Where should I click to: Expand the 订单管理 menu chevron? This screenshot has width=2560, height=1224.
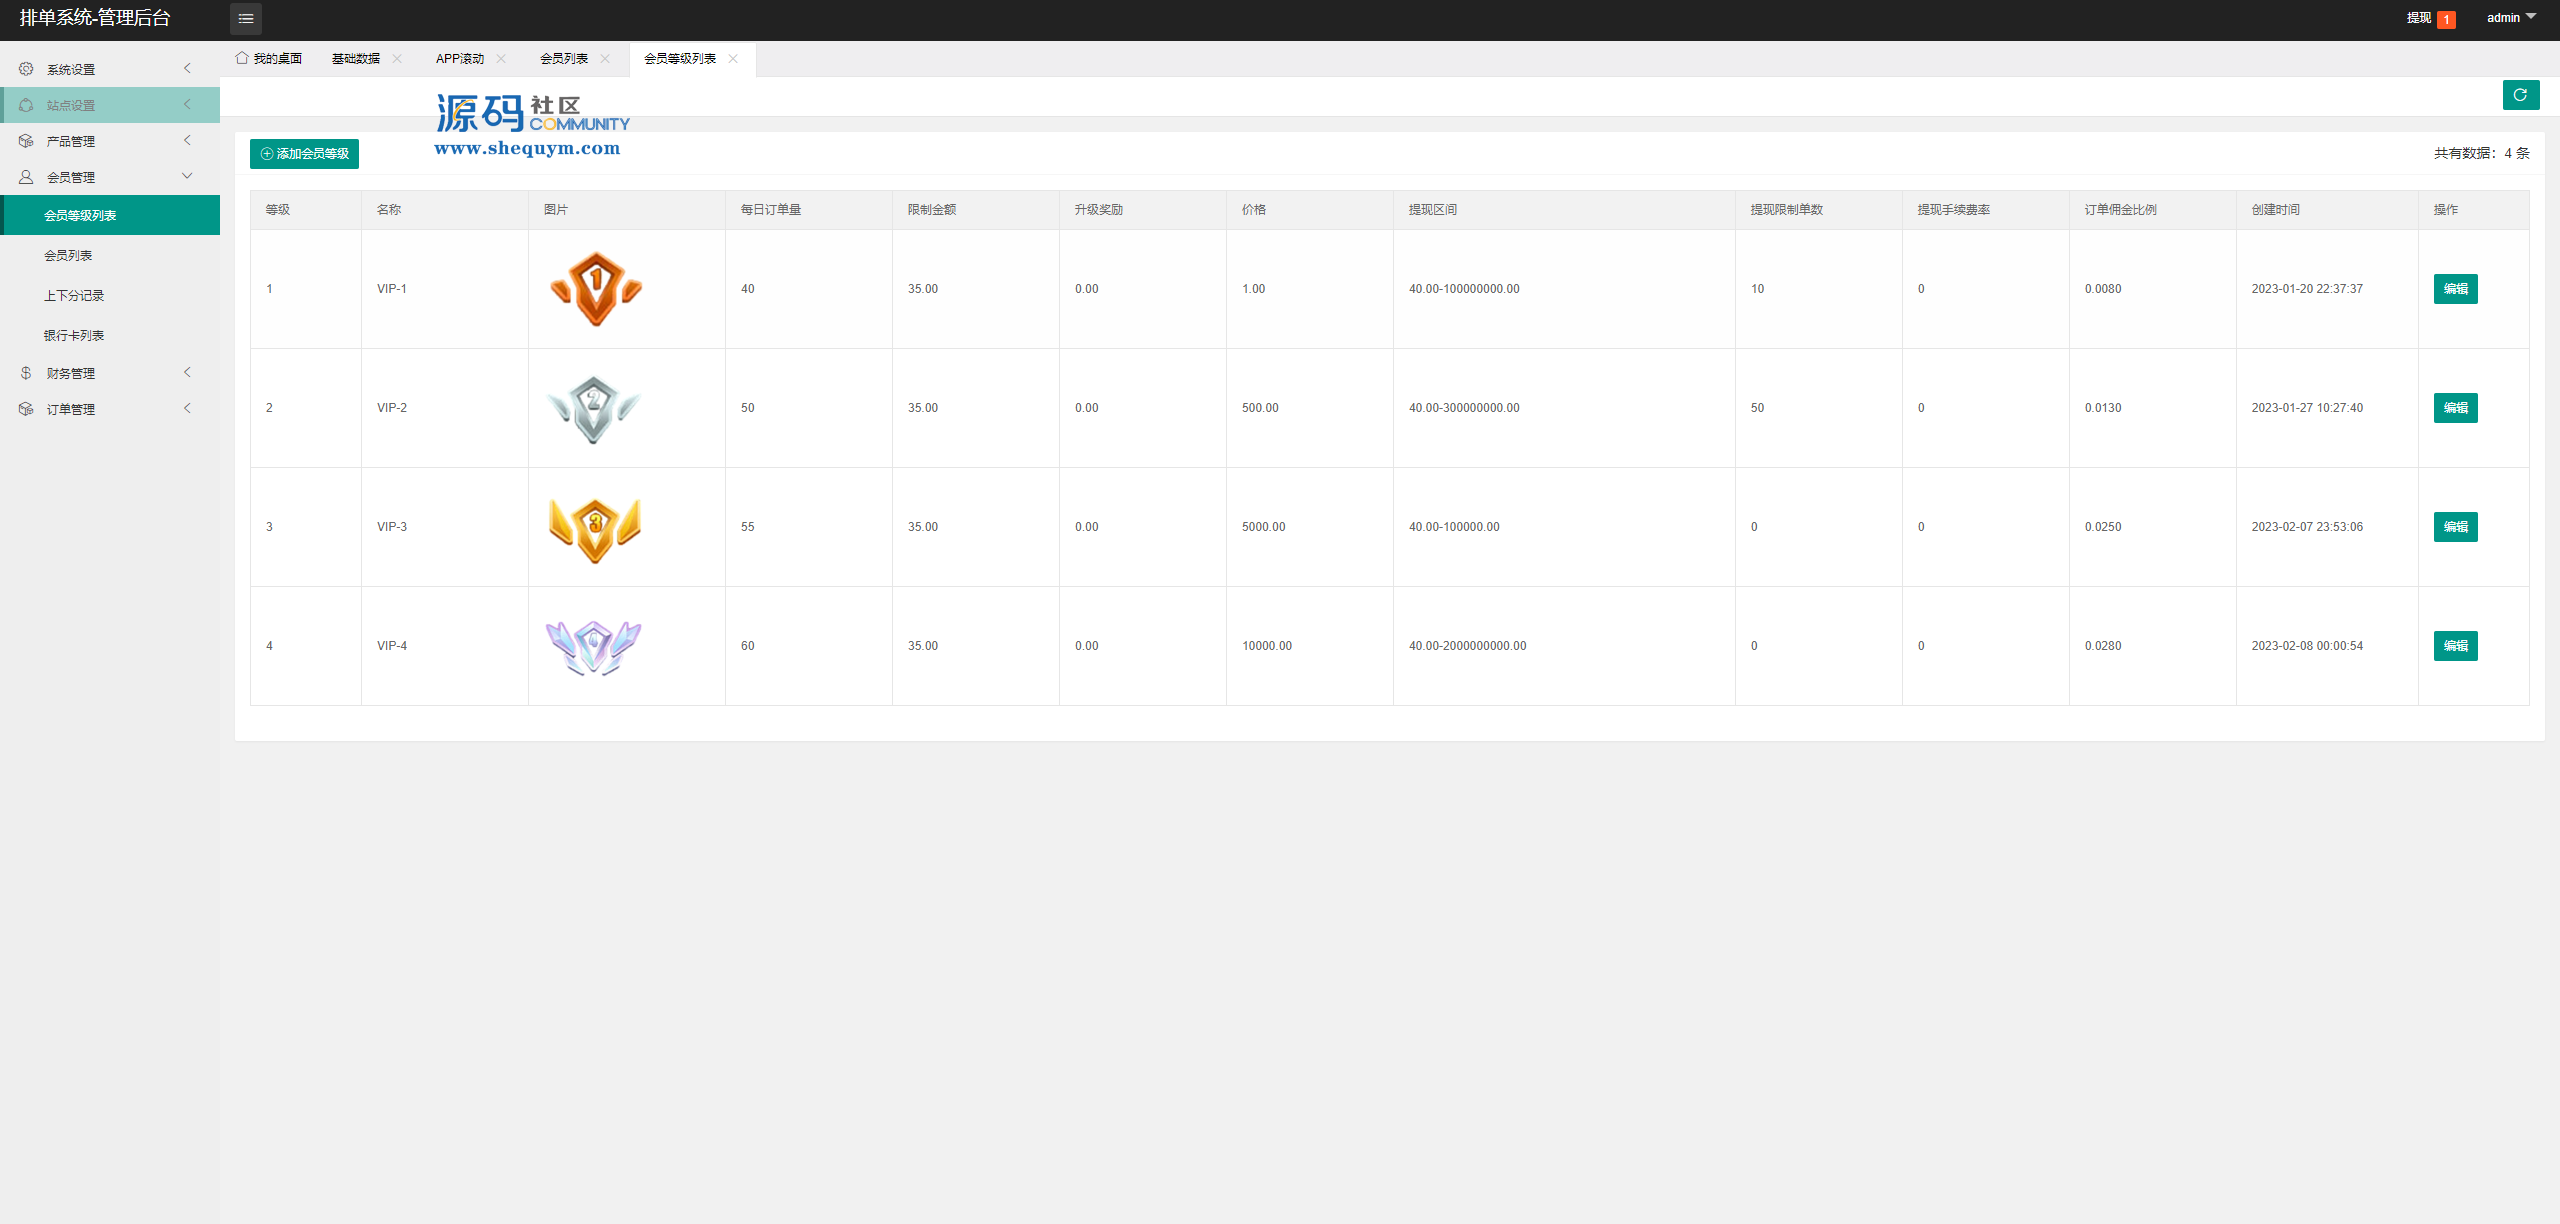click(187, 408)
